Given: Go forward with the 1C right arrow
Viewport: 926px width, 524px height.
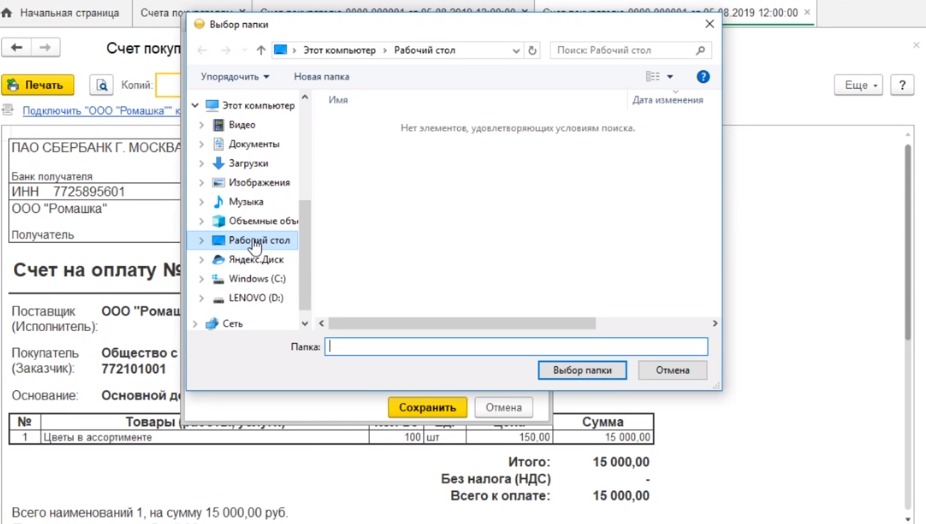Looking at the screenshot, I should click(45, 48).
